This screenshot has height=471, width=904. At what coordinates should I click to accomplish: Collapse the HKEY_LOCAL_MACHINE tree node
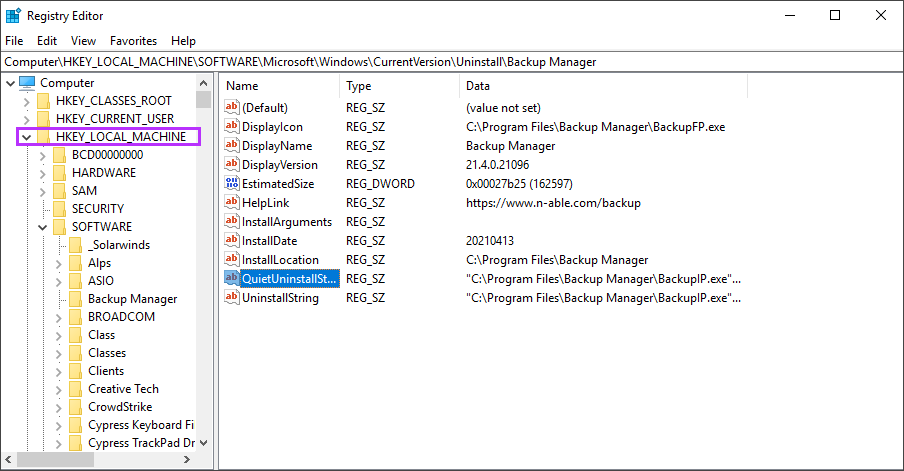(x=27, y=137)
